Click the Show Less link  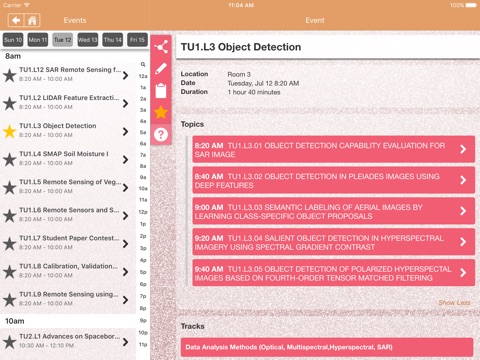click(x=454, y=303)
